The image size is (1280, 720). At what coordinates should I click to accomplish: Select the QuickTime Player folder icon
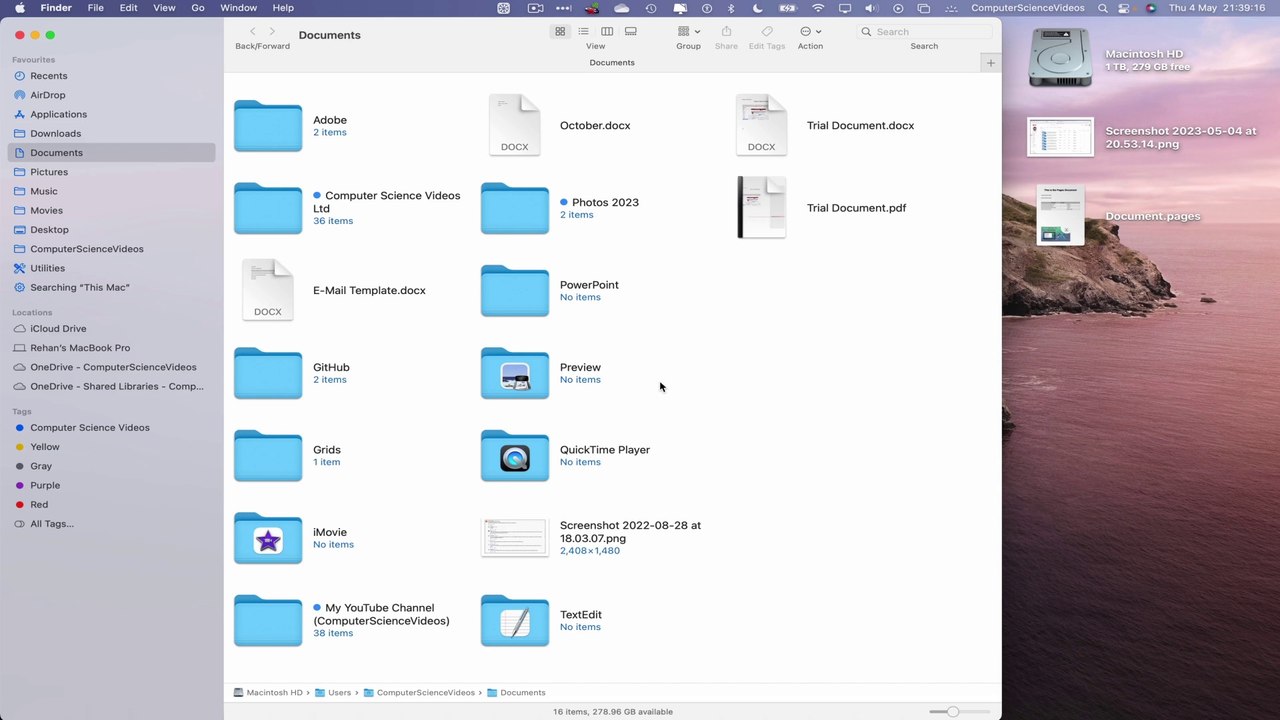click(515, 456)
